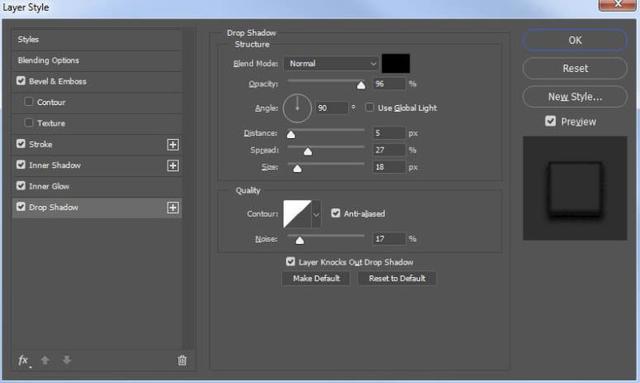The width and height of the screenshot is (640, 383).
Task: Select Styles in the left list
Action: pyautogui.click(x=97, y=40)
